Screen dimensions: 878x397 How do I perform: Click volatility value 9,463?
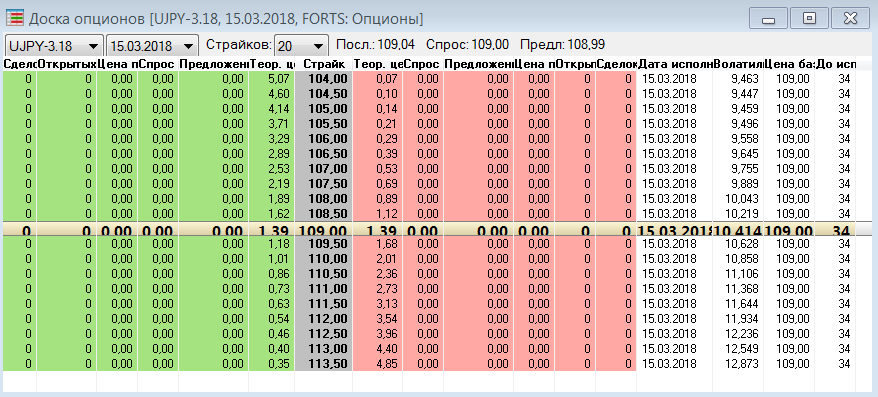737,79
